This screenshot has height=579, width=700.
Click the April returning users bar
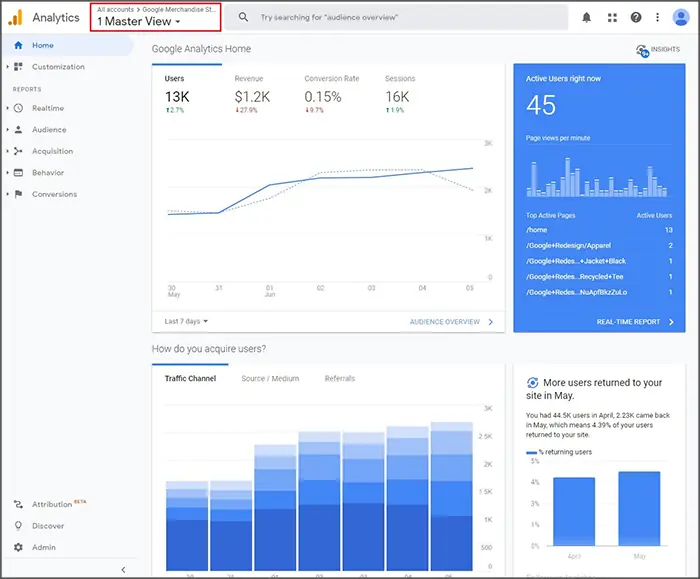pos(574,512)
